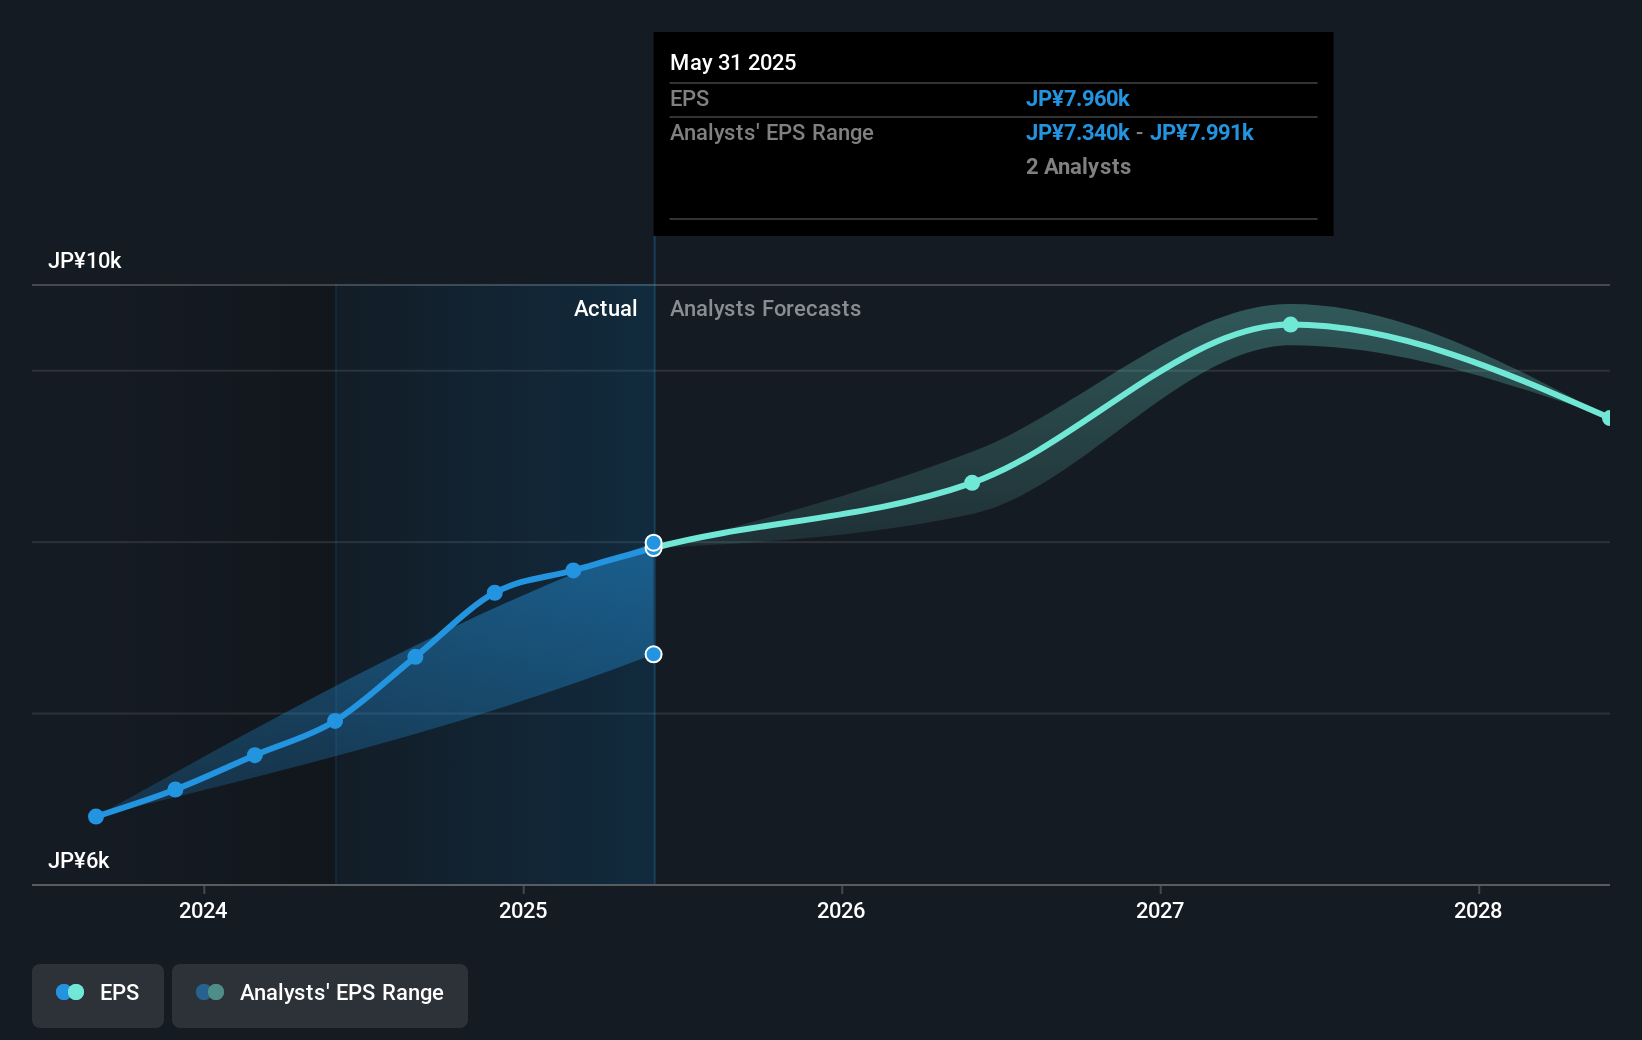Click the 2027 x-axis label
The height and width of the screenshot is (1040, 1642).
click(1160, 910)
